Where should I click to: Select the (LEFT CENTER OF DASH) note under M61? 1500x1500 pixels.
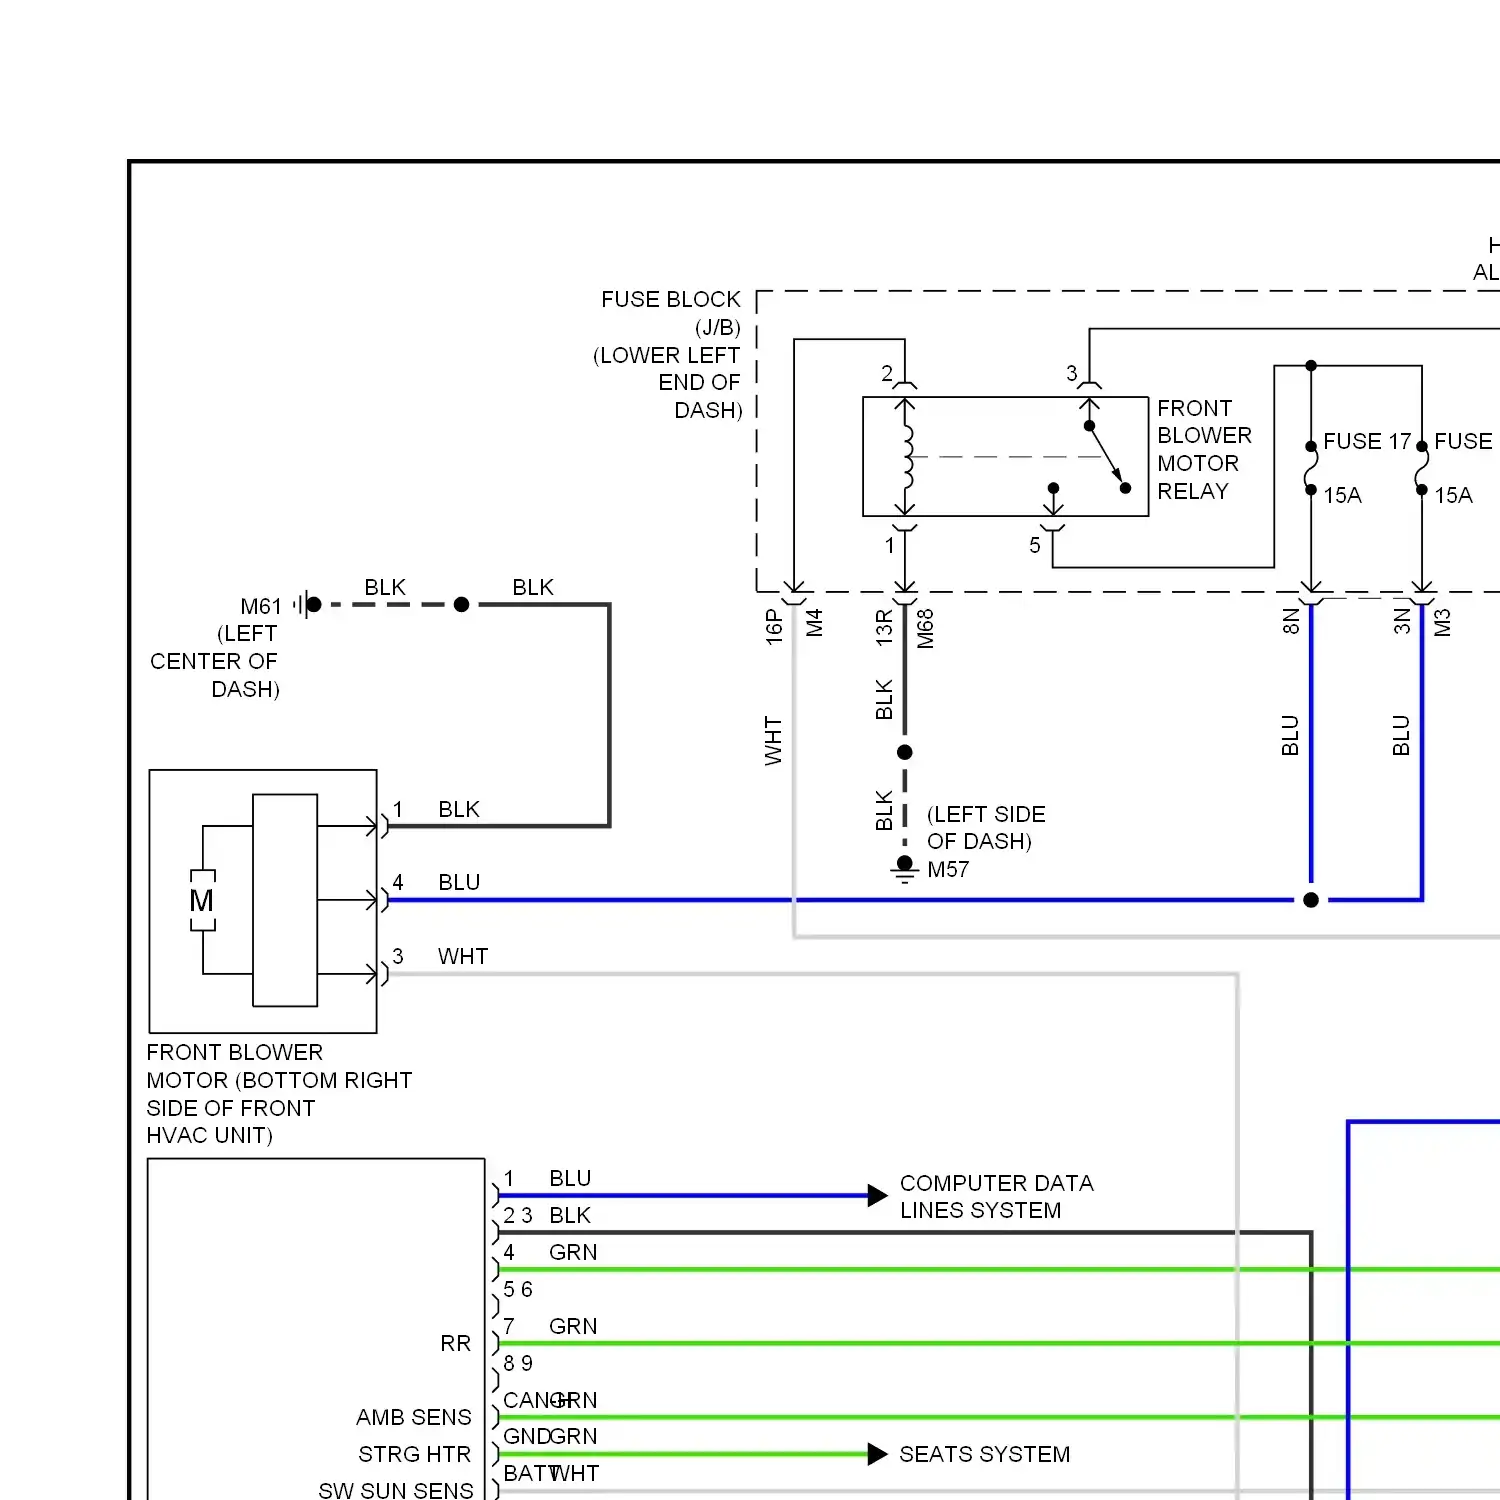pyautogui.click(x=215, y=661)
